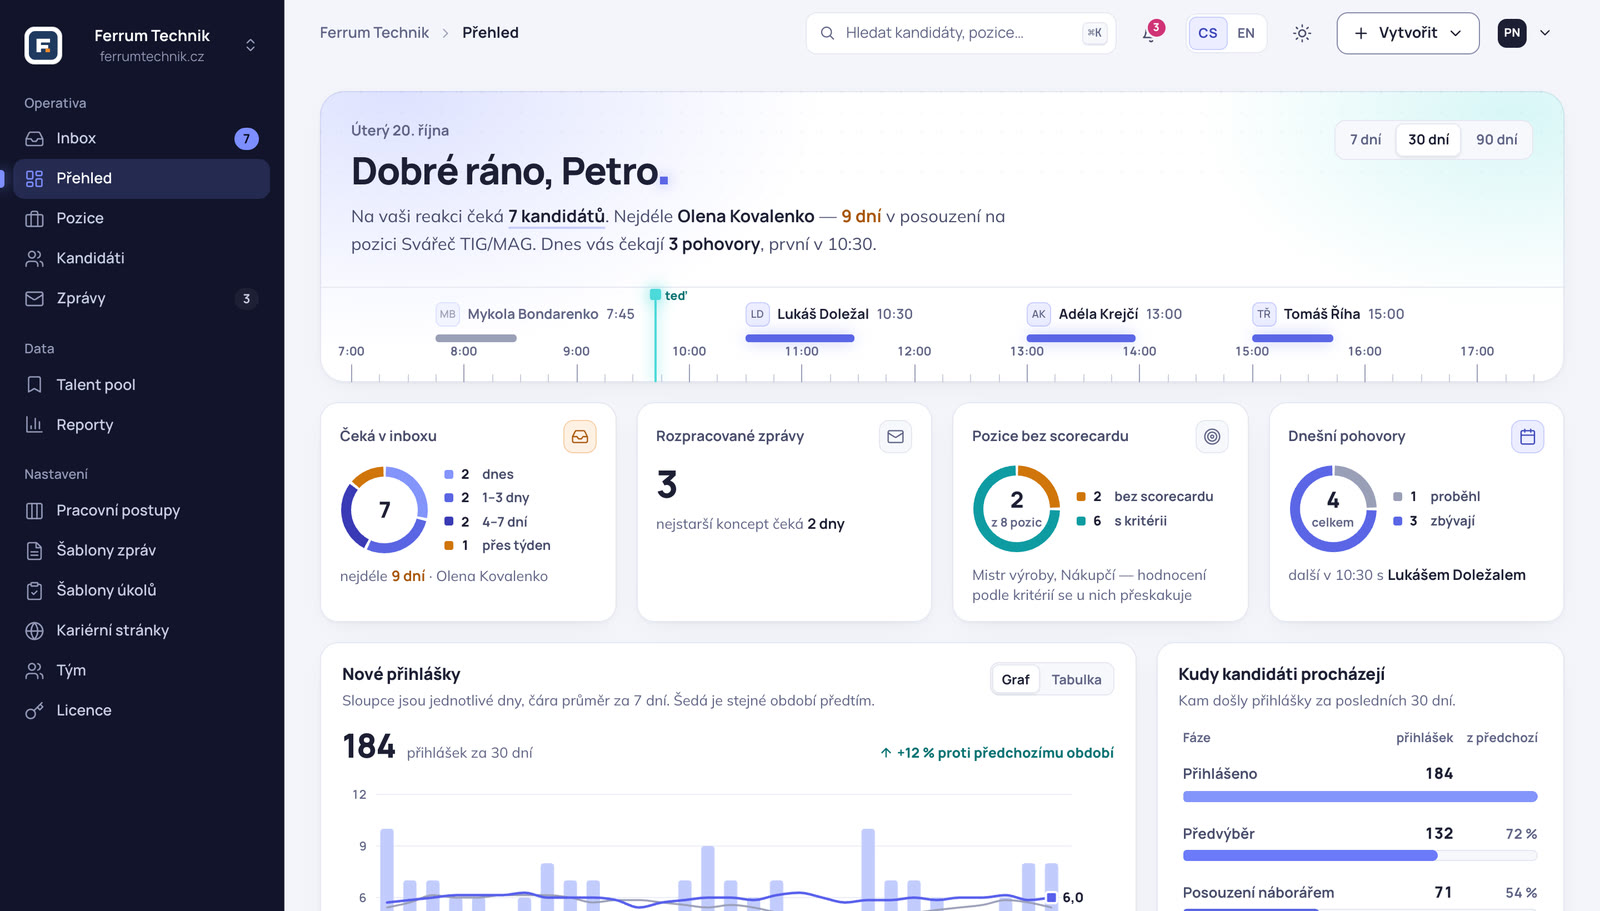The image size is (1600, 911).
Task: Click the MB avatar for Mykola Bondarenko
Action: pos(447,314)
